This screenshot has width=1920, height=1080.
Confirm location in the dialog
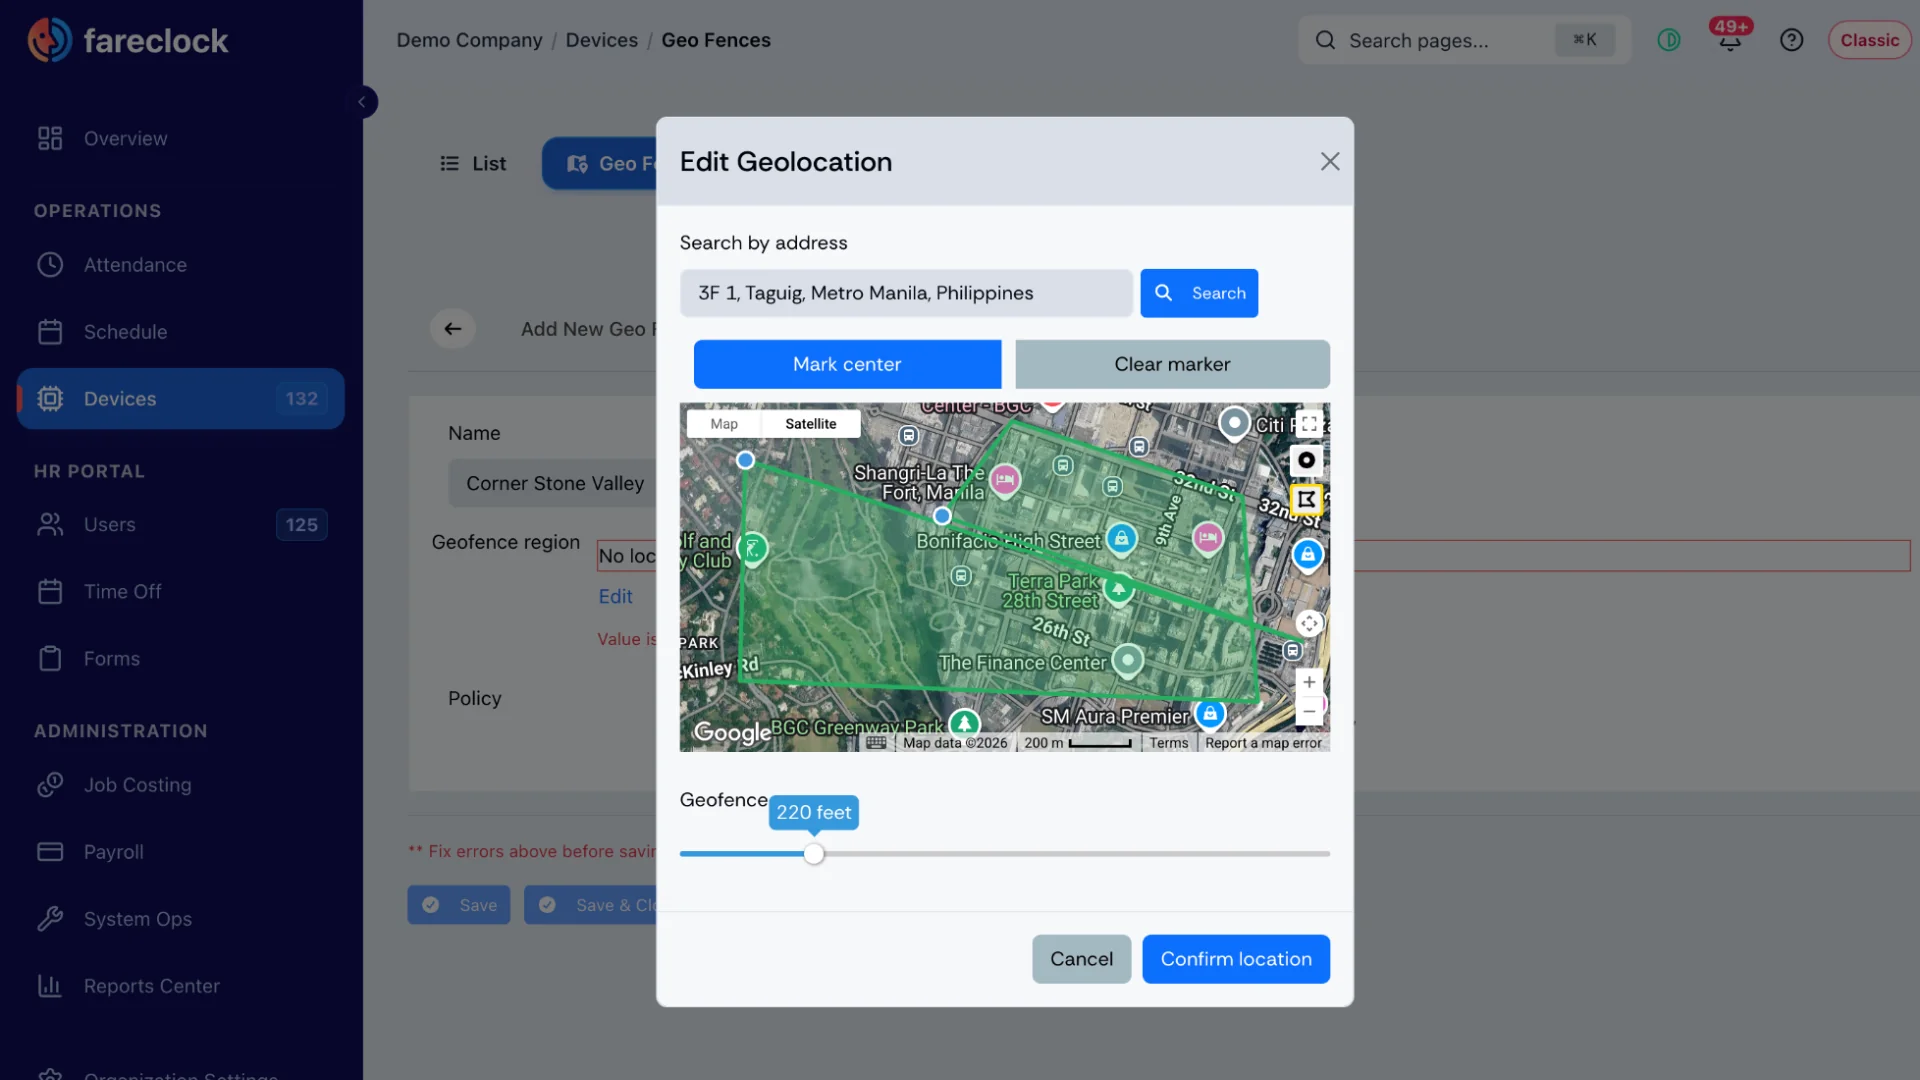[x=1235, y=959]
